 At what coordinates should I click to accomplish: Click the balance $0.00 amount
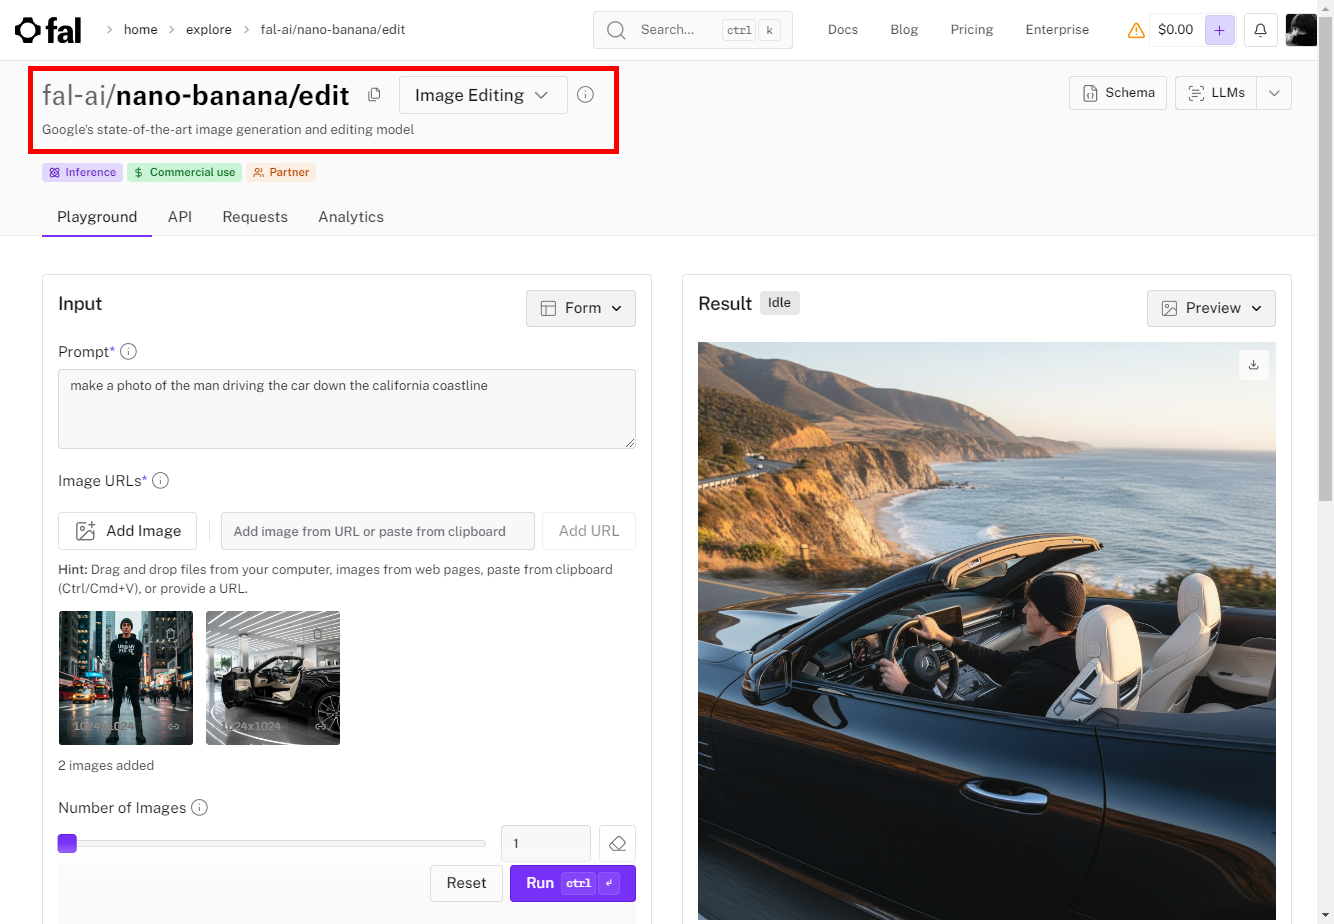coord(1175,30)
